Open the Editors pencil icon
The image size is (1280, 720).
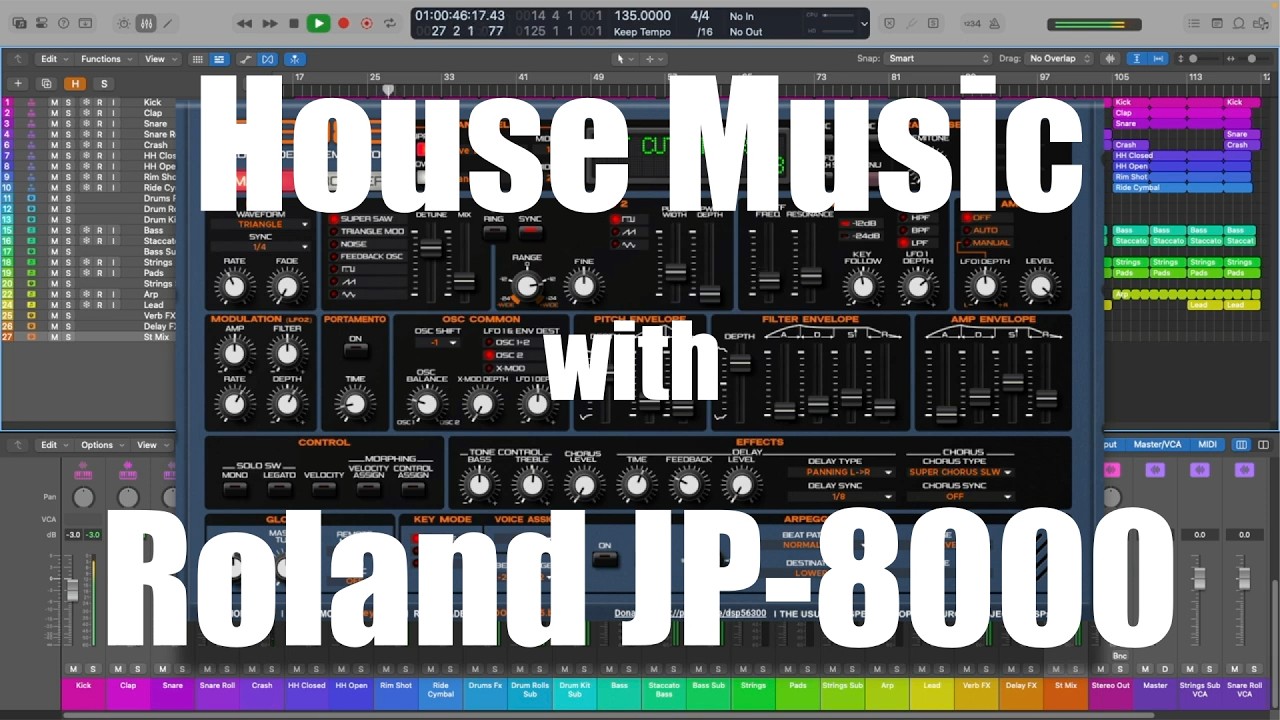coord(168,23)
